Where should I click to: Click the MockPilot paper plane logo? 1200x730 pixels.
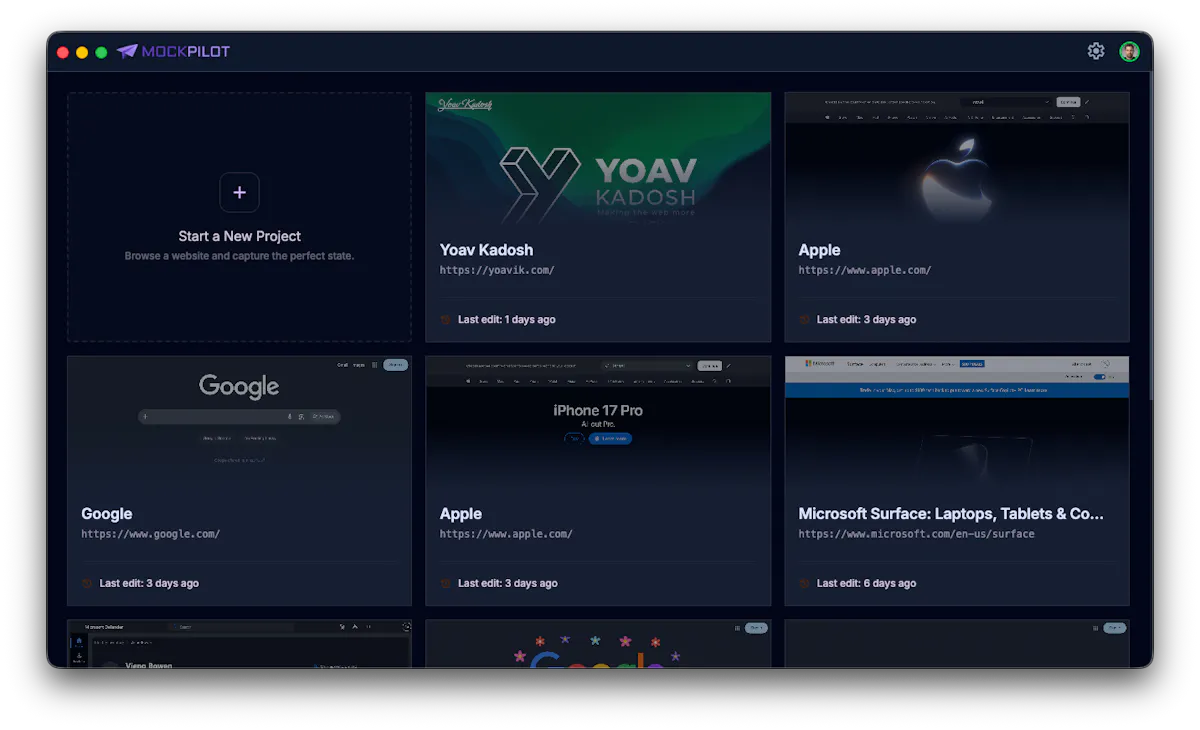[x=127, y=51]
